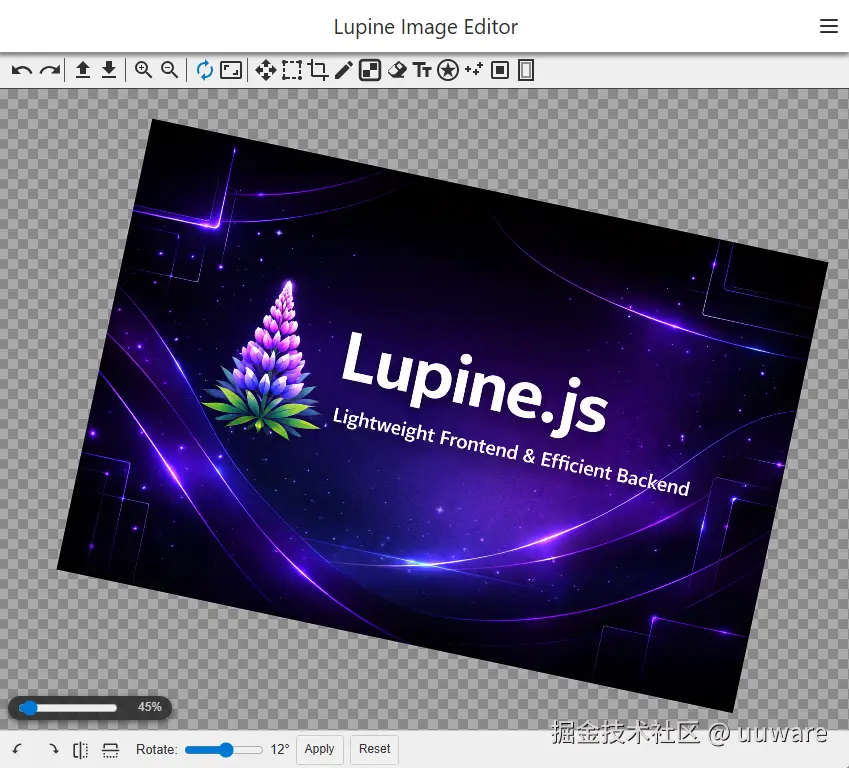Viewport: 849px width, 768px height.
Task: Select the Crop tool
Action: pyautogui.click(x=318, y=70)
